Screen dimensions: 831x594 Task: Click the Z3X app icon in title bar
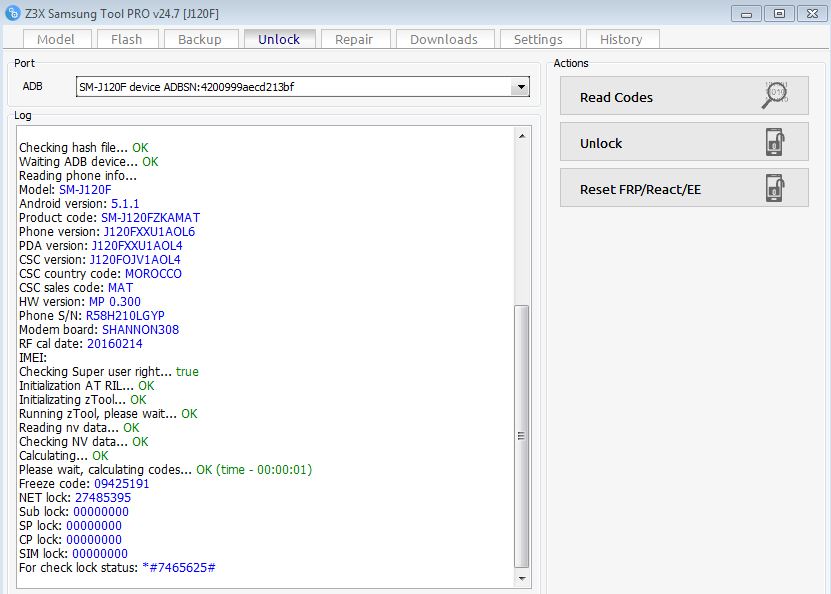pyautogui.click(x=13, y=13)
